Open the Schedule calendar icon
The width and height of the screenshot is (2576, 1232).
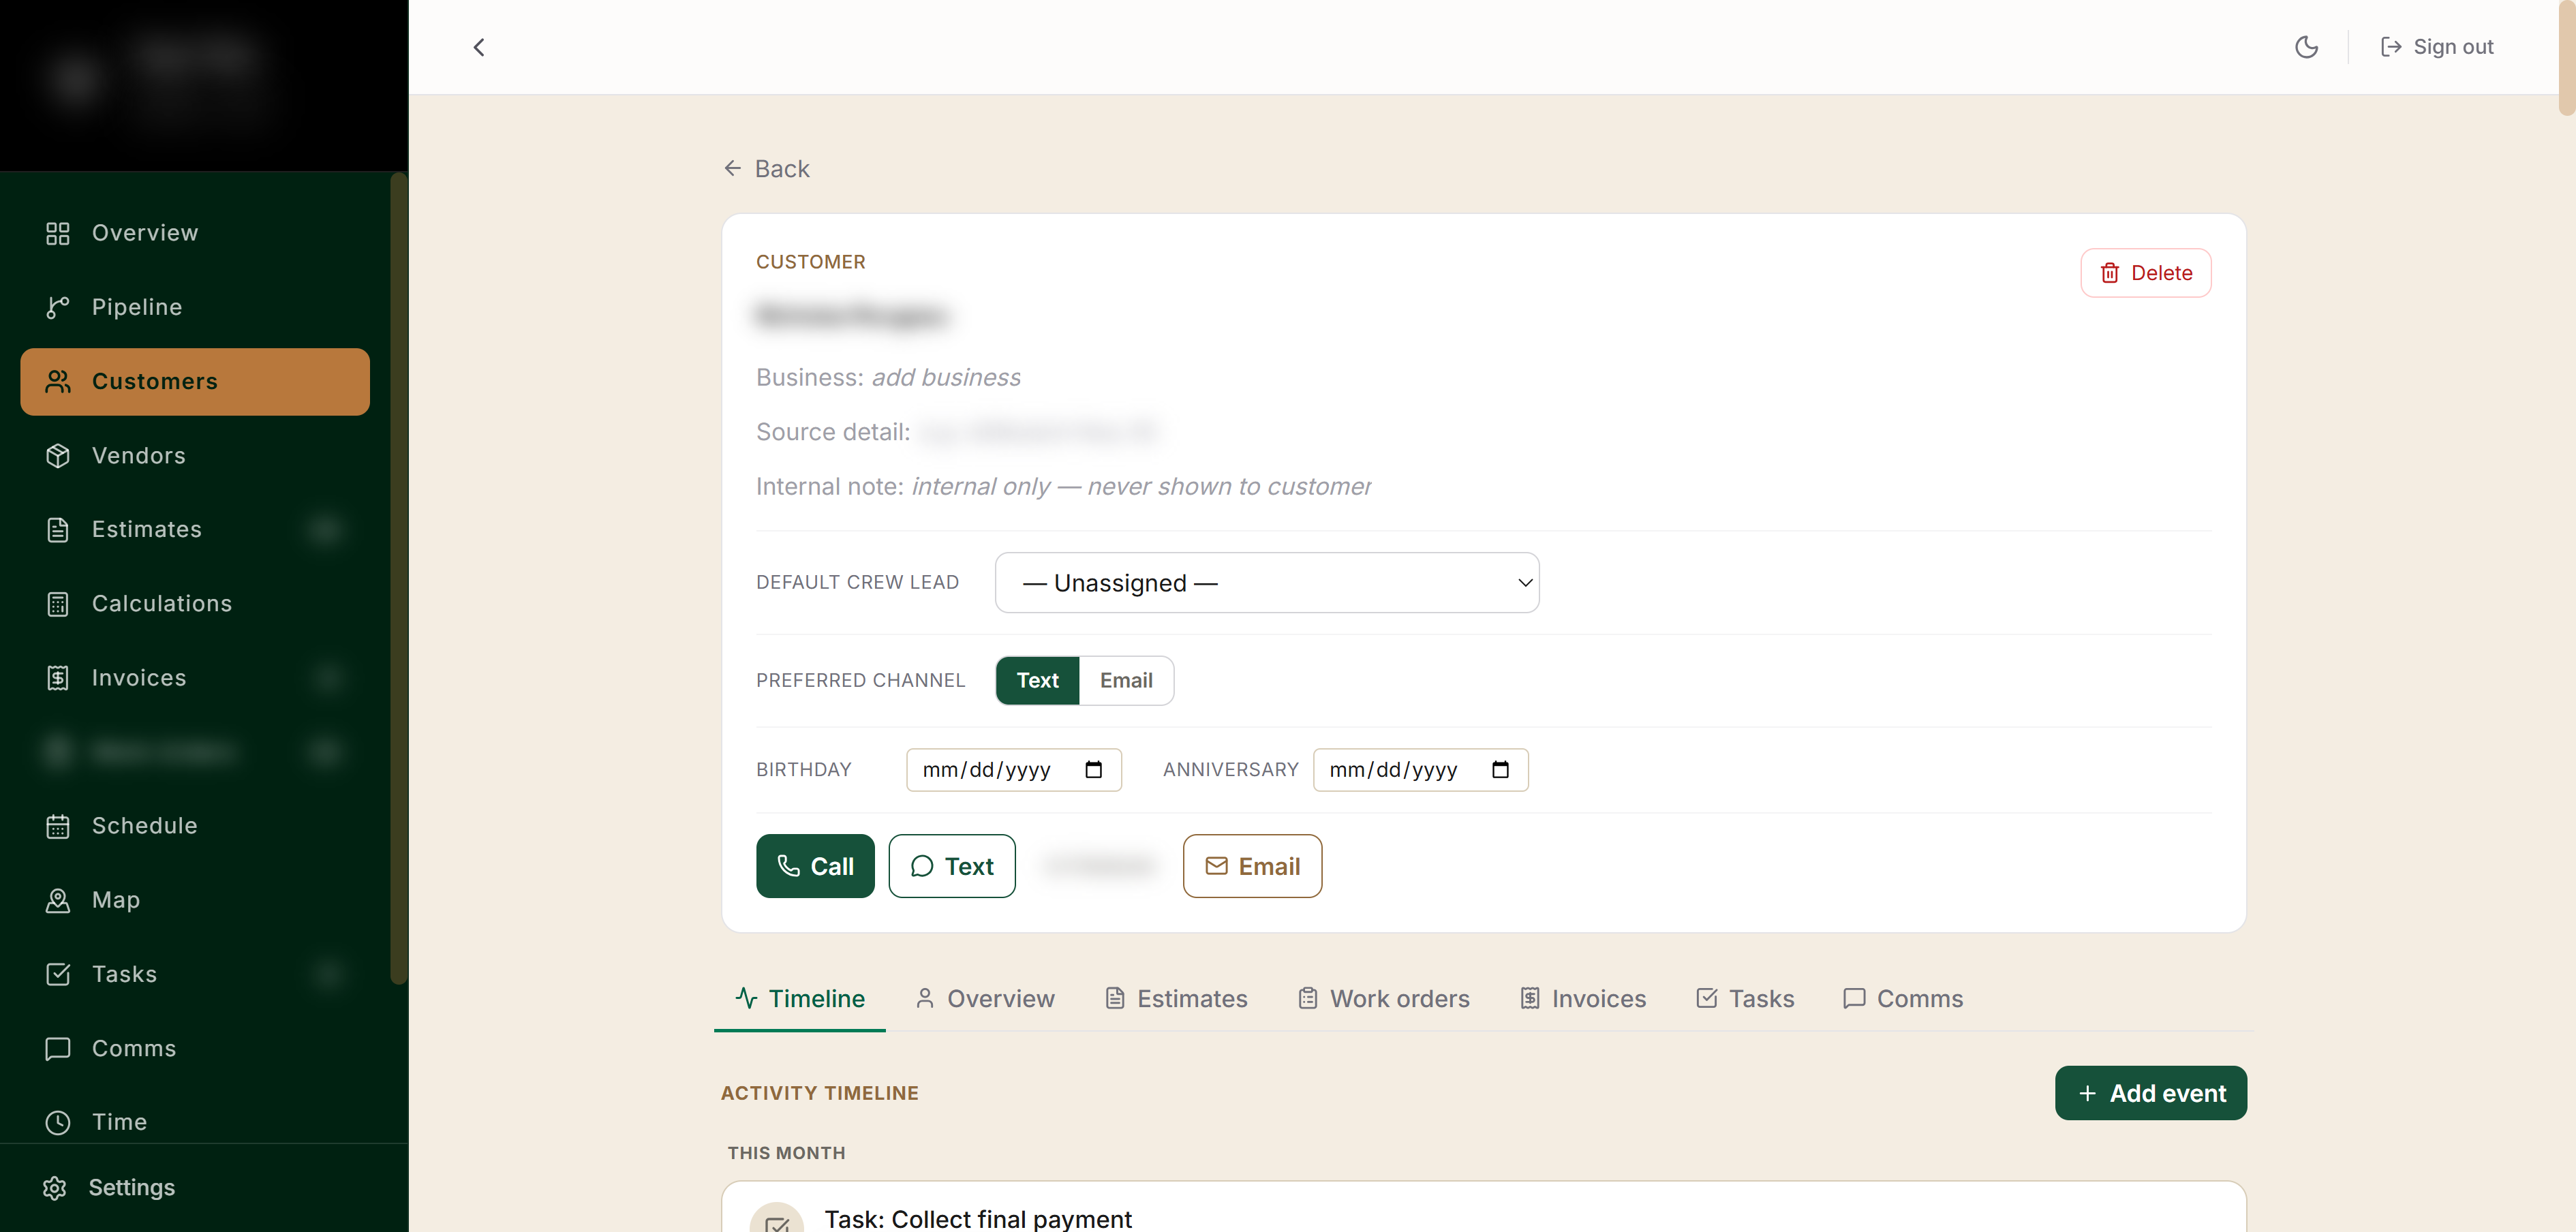tap(58, 826)
